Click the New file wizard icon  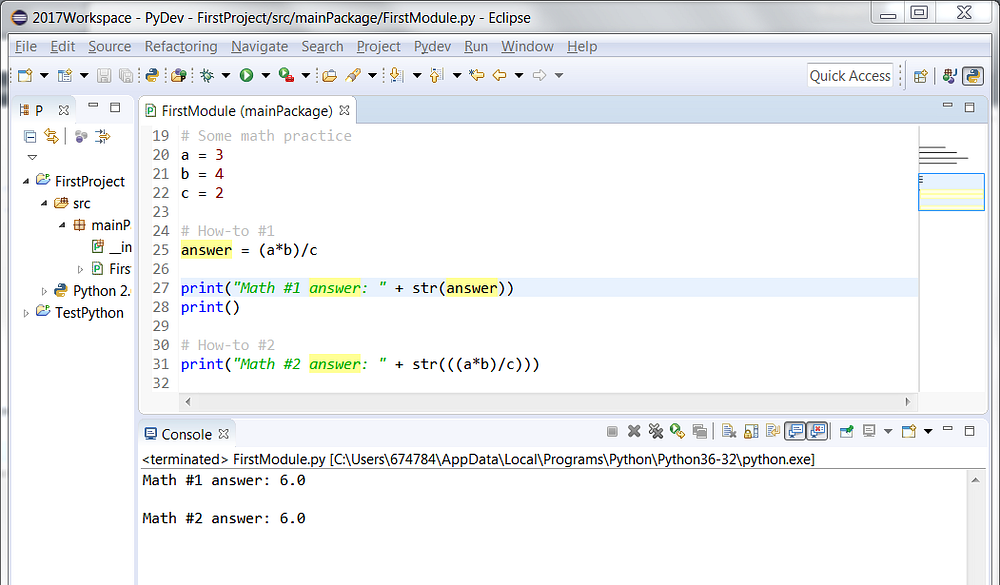pos(24,75)
